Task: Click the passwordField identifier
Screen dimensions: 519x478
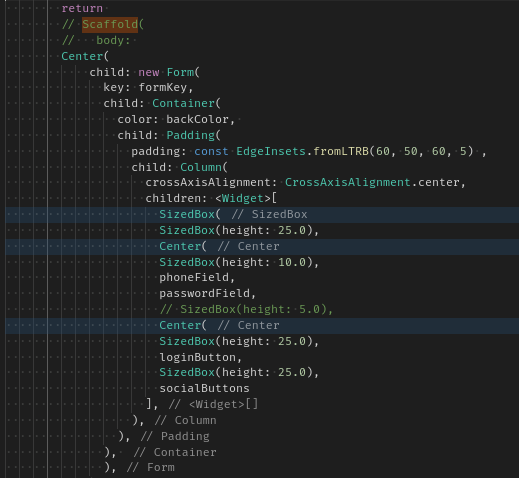Action: (x=204, y=294)
